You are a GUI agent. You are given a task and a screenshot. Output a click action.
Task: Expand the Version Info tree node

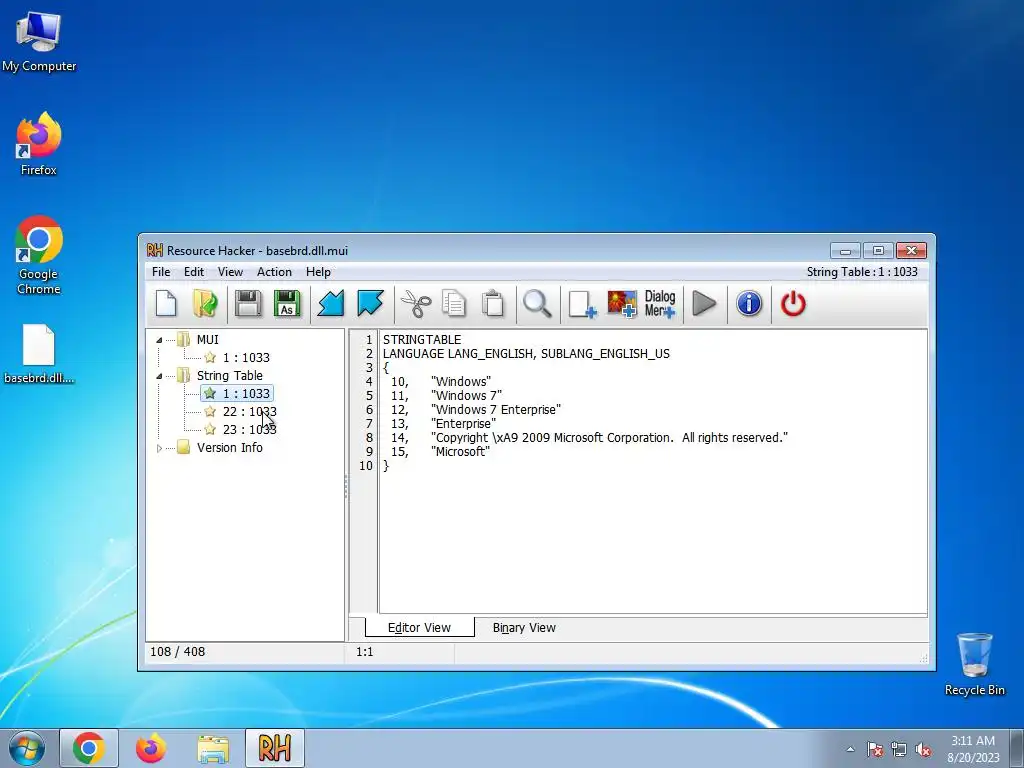pos(159,448)
